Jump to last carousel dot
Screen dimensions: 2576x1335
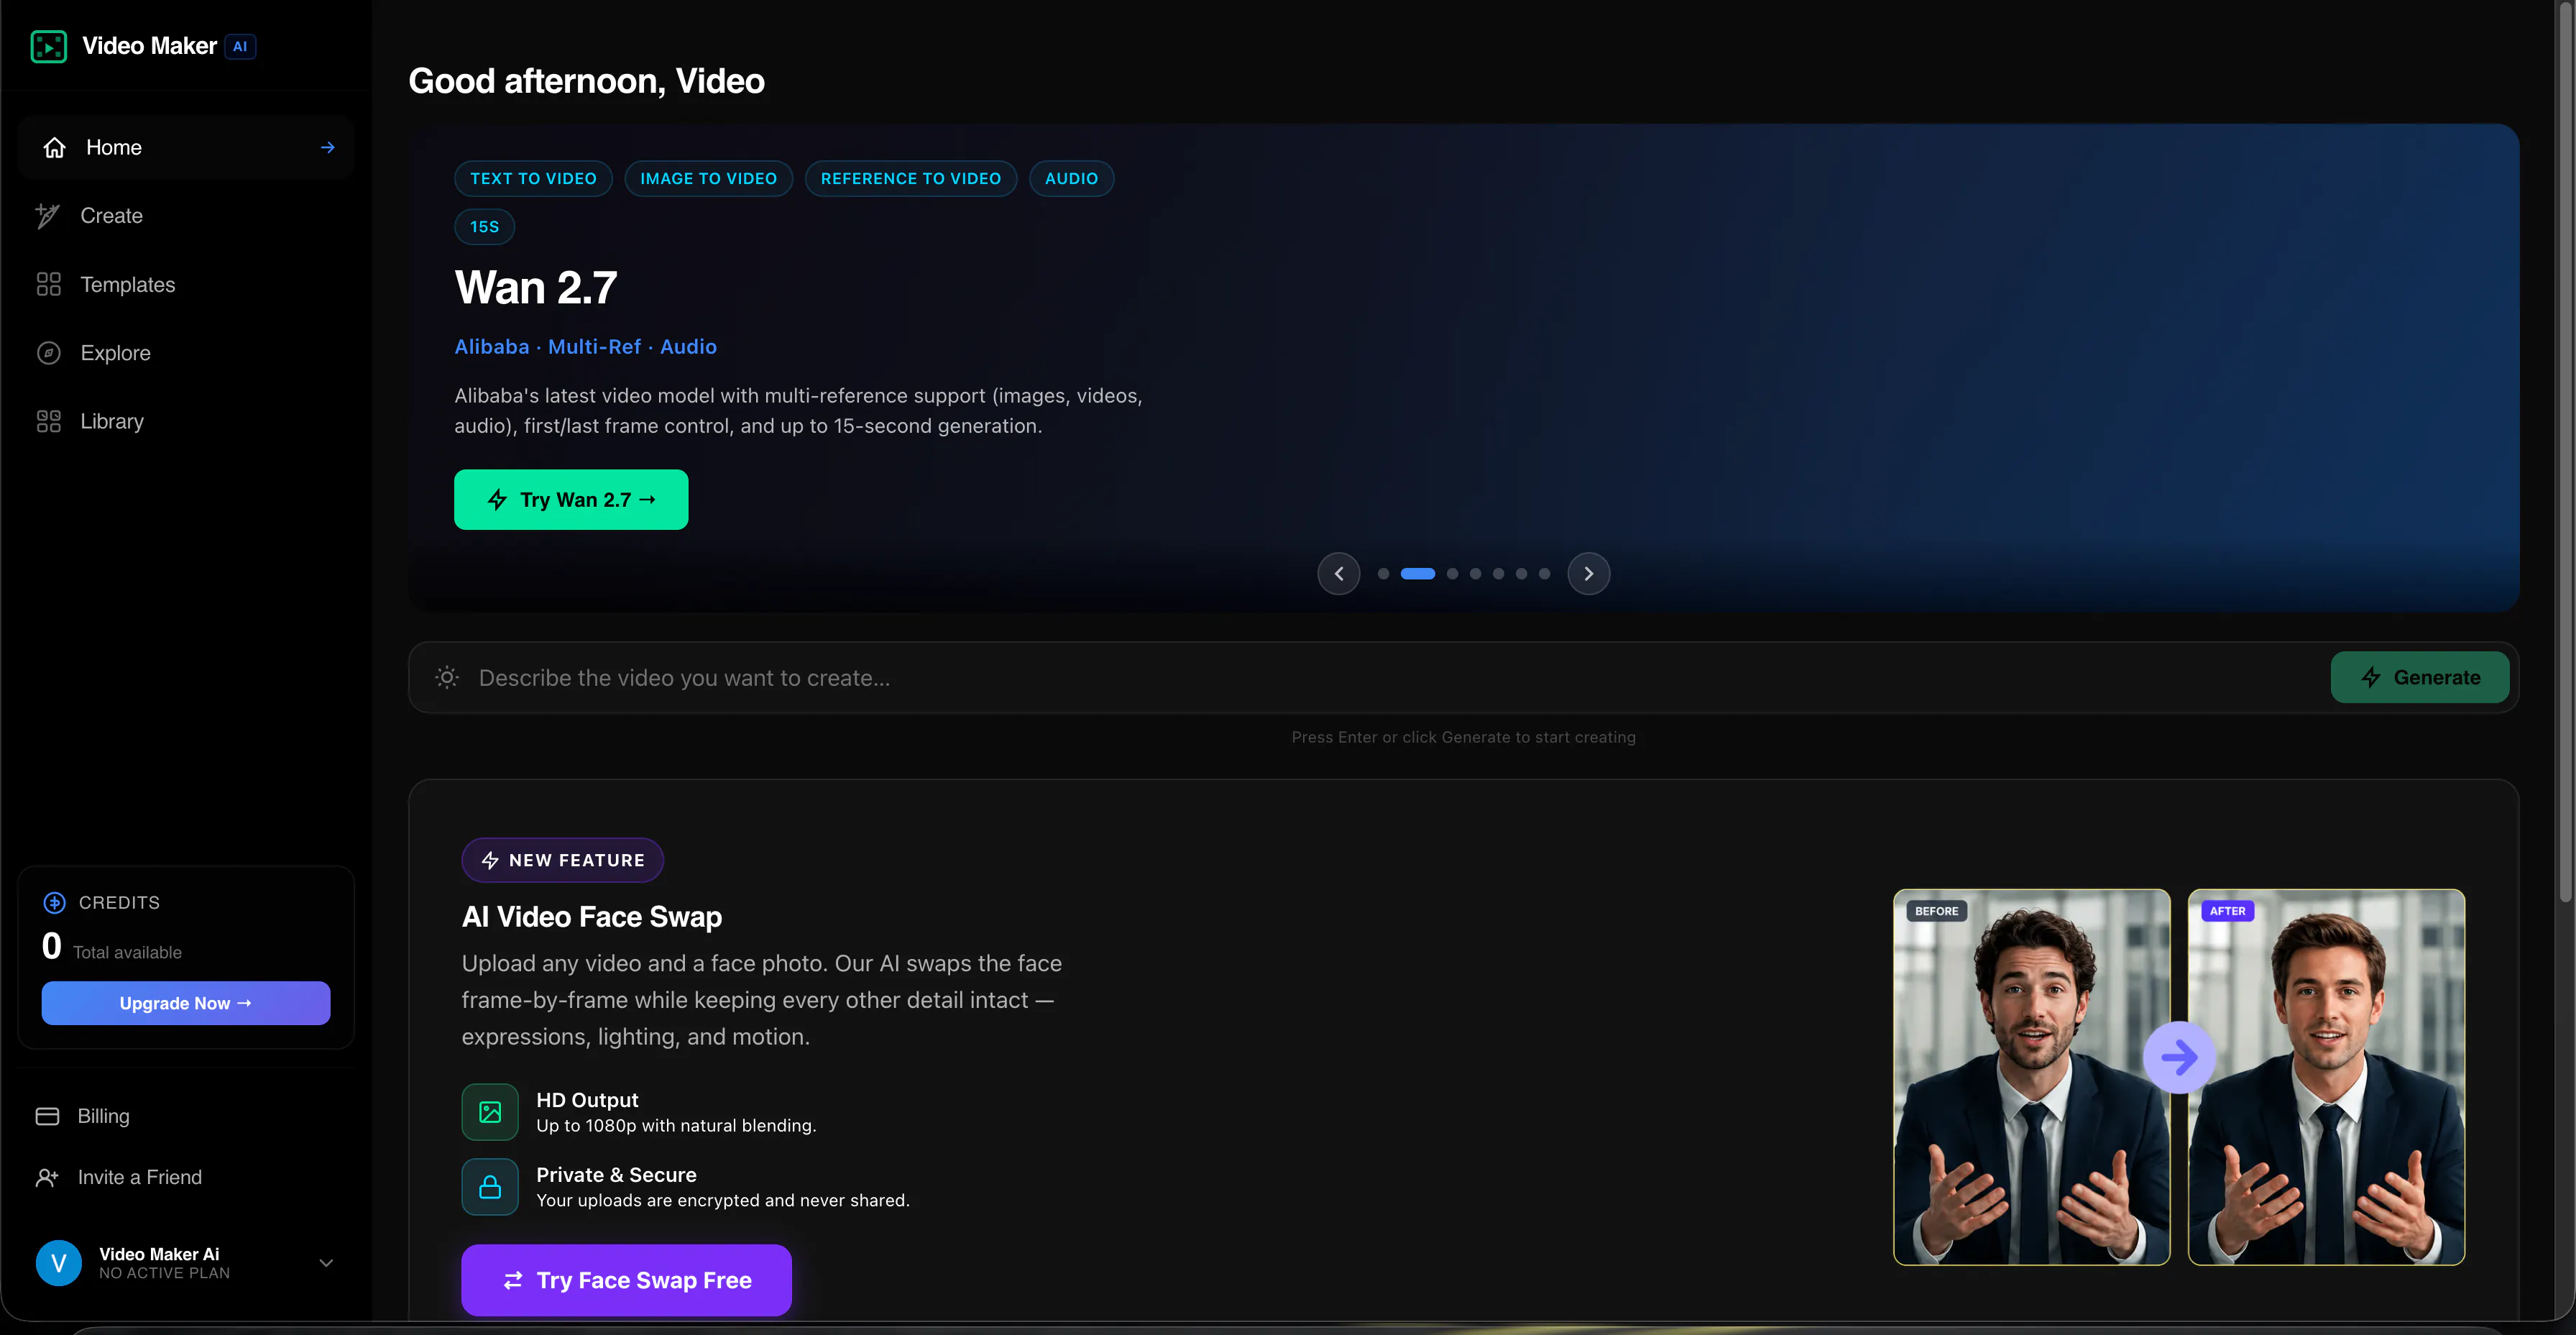(x=1544, y=573)
